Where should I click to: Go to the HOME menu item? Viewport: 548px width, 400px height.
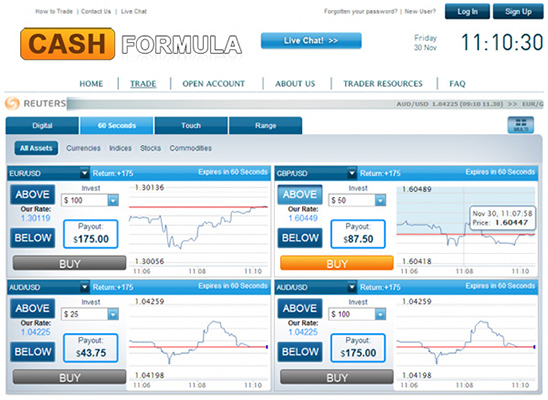[x=91, y=84]
